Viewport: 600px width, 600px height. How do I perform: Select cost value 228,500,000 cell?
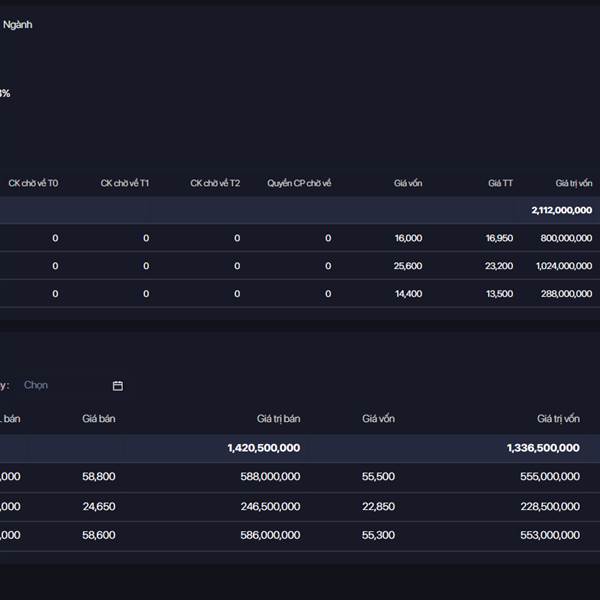pyautogui.click(x=550, y=506)
